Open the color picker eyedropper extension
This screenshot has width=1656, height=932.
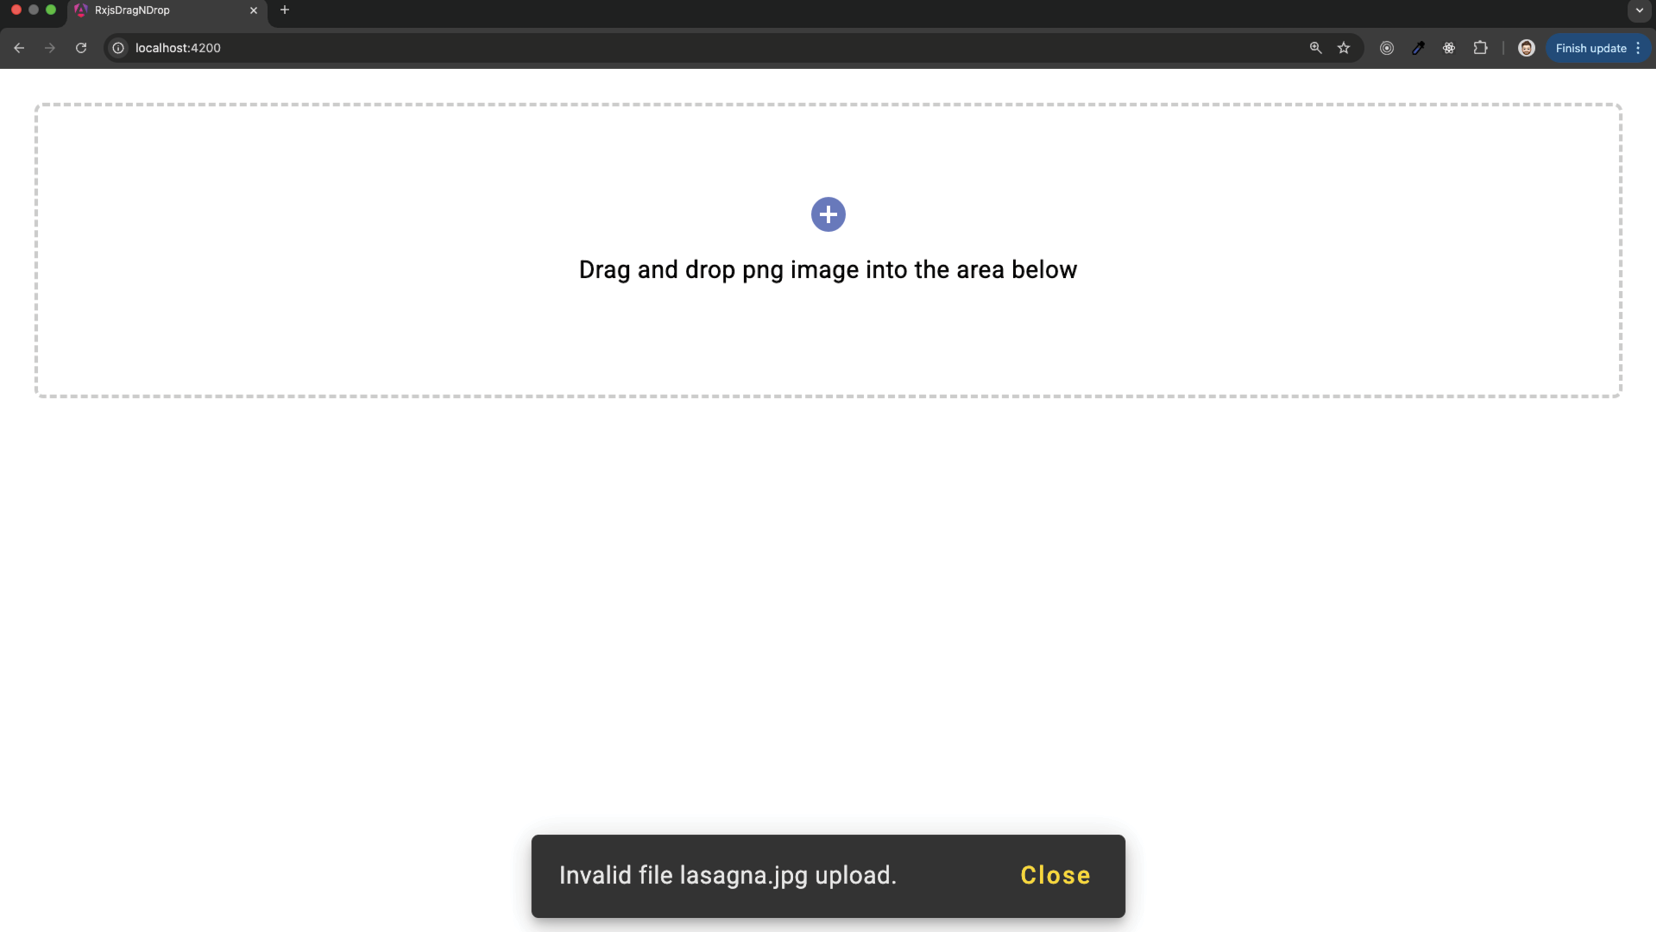tap(1418, 48)
